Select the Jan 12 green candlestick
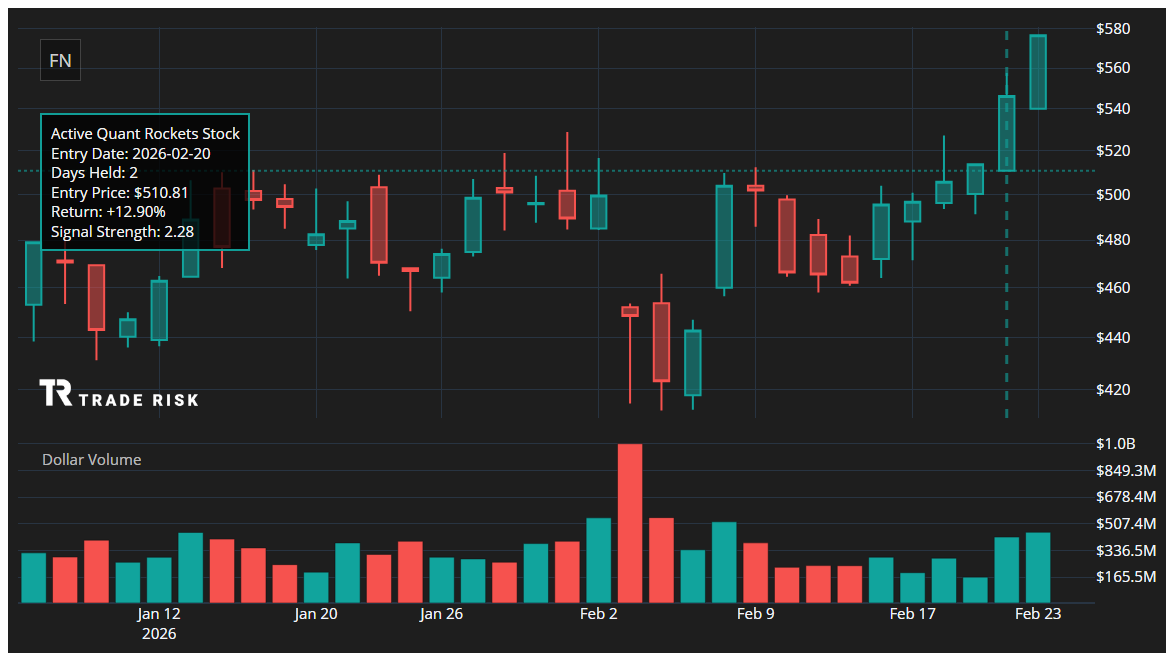This screenshot has height=661, width=1174. click(159, 311)
